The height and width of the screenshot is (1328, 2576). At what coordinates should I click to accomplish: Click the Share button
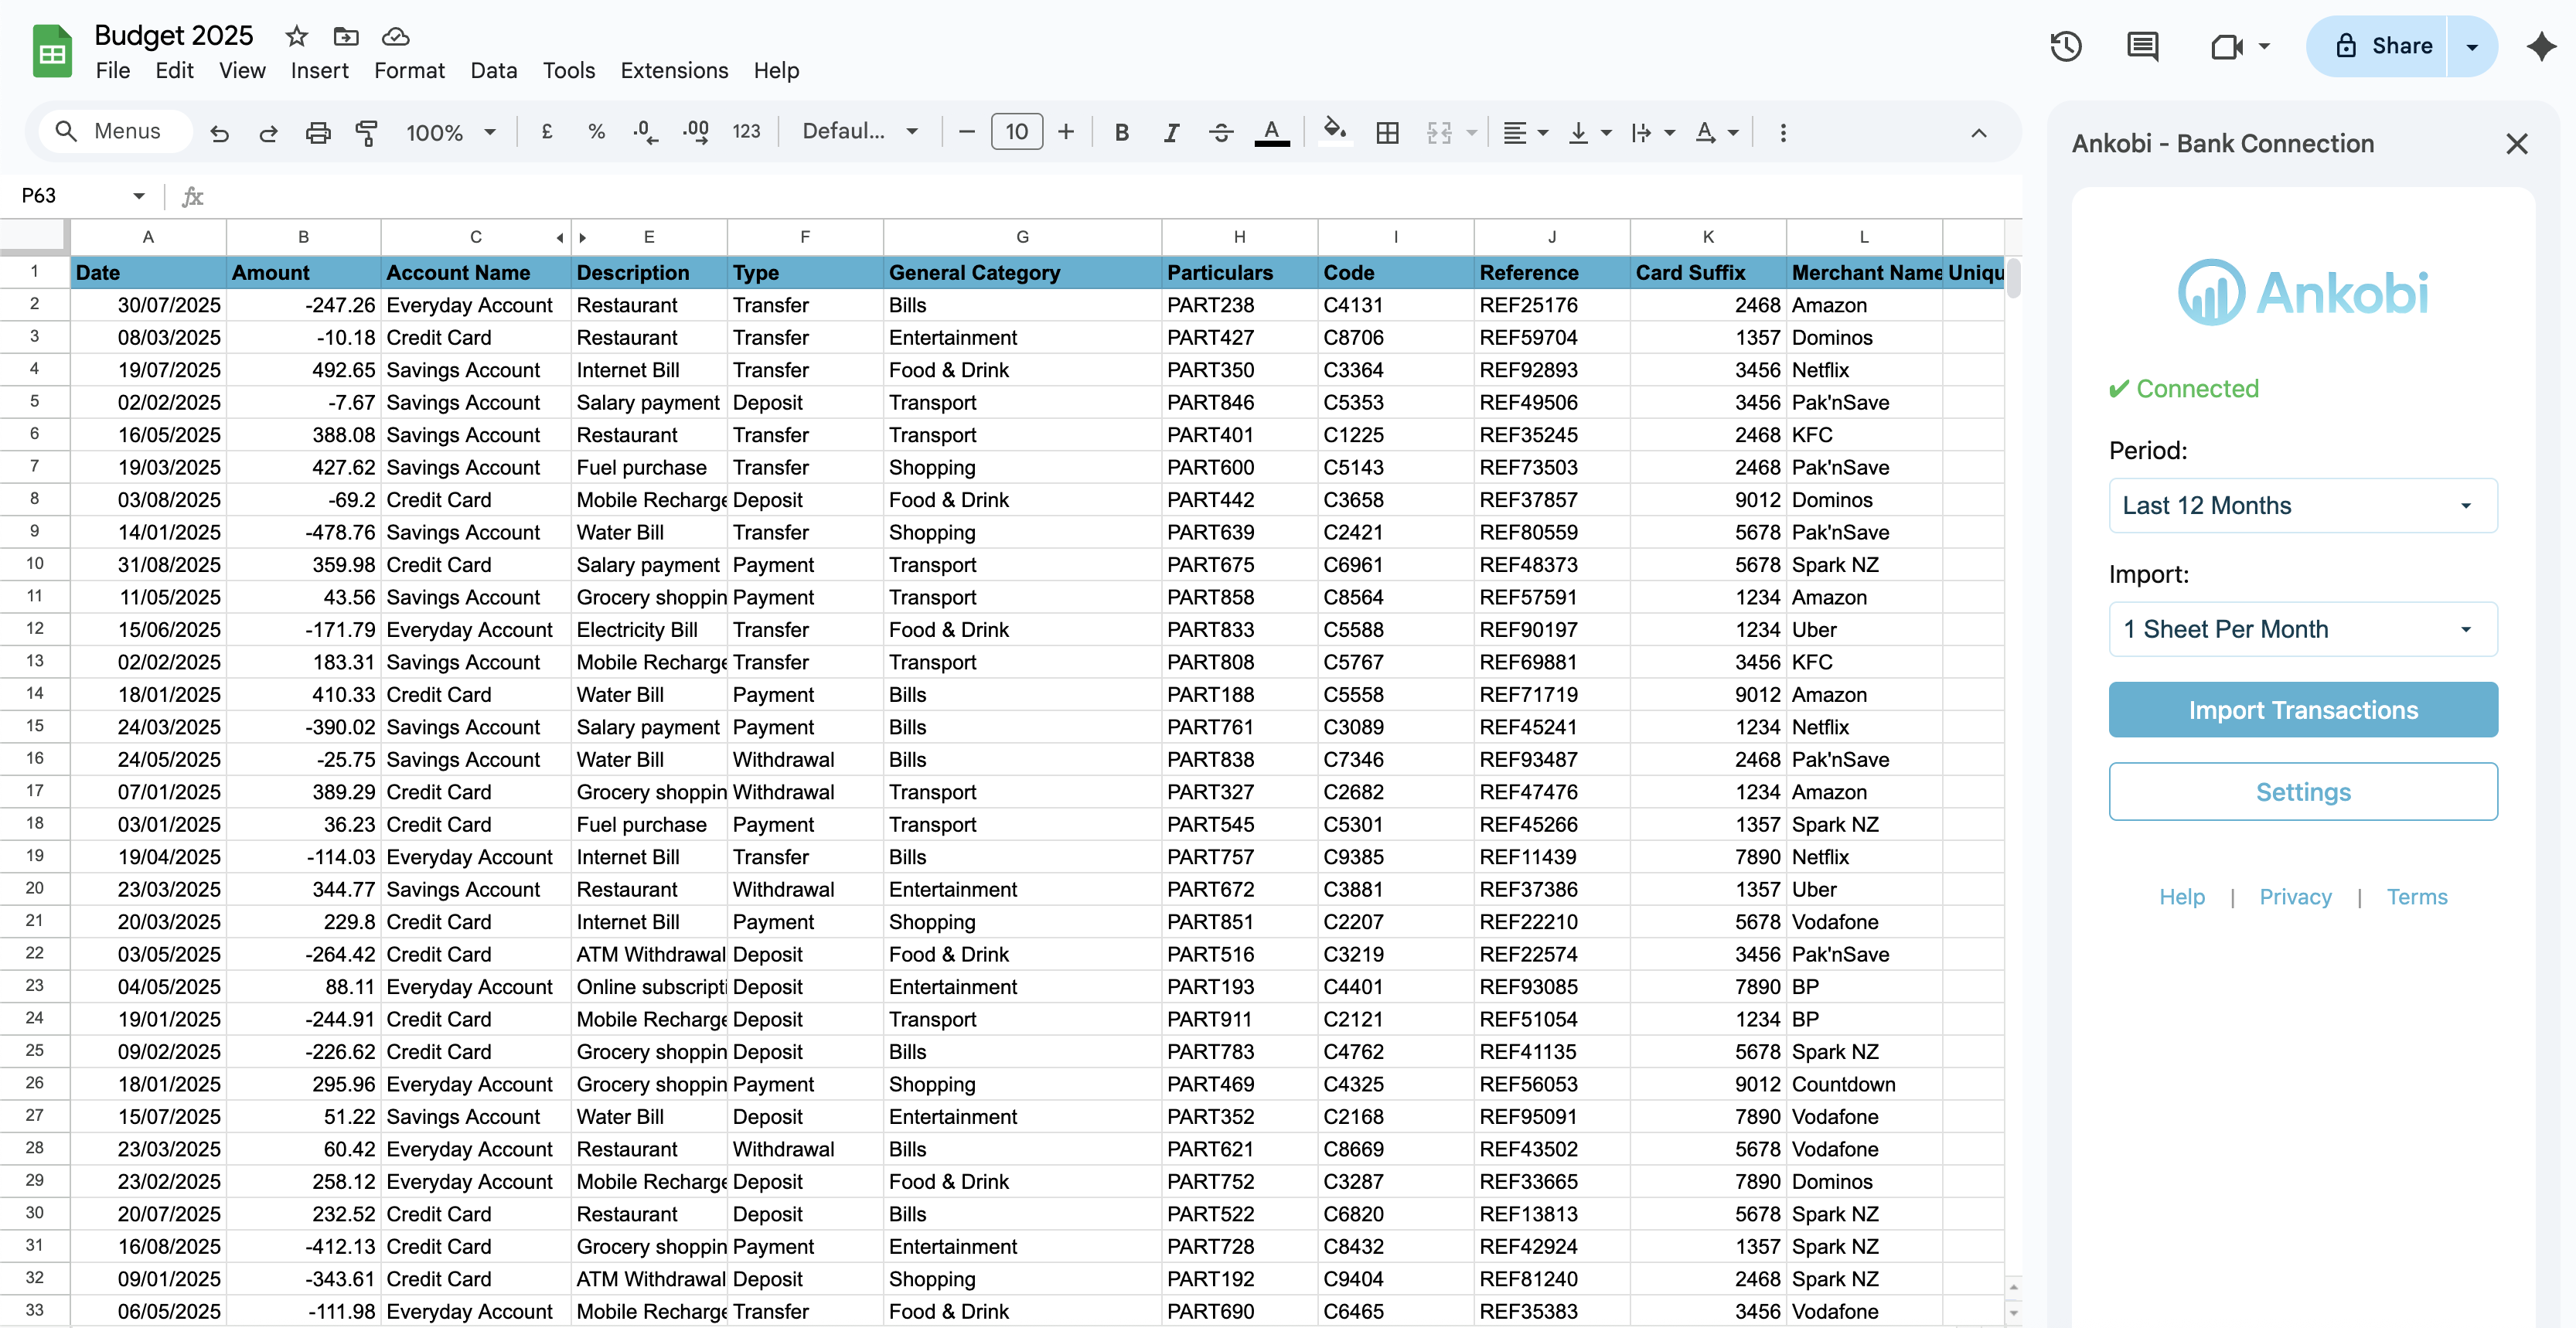[2377, 46]
